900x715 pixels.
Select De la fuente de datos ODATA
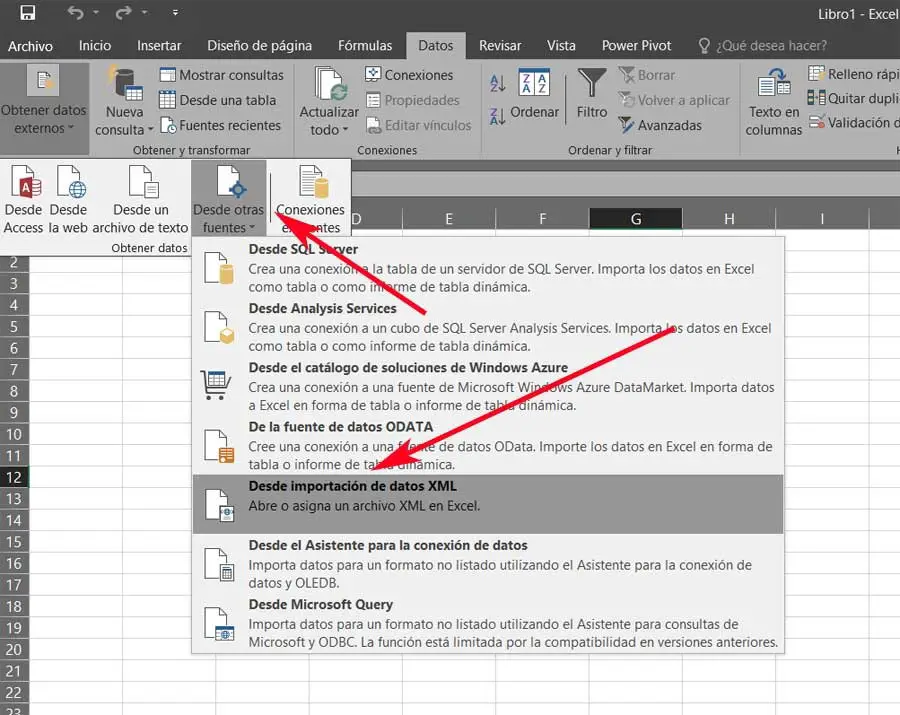pos(488,445)
